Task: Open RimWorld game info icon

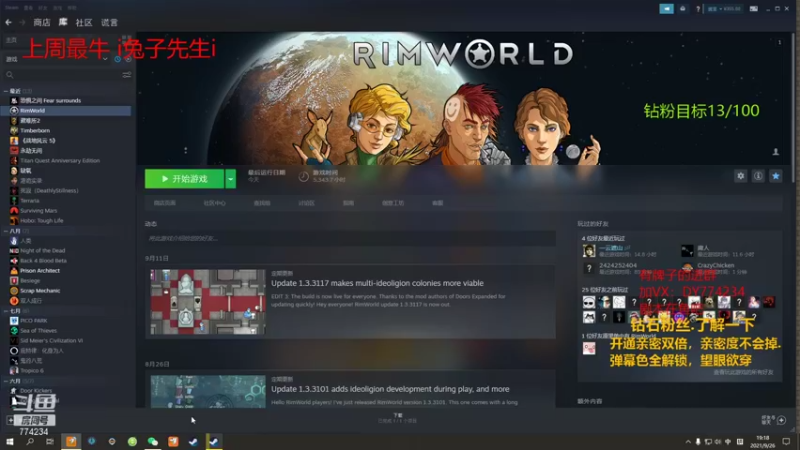Action: click(x=758, y=176)
